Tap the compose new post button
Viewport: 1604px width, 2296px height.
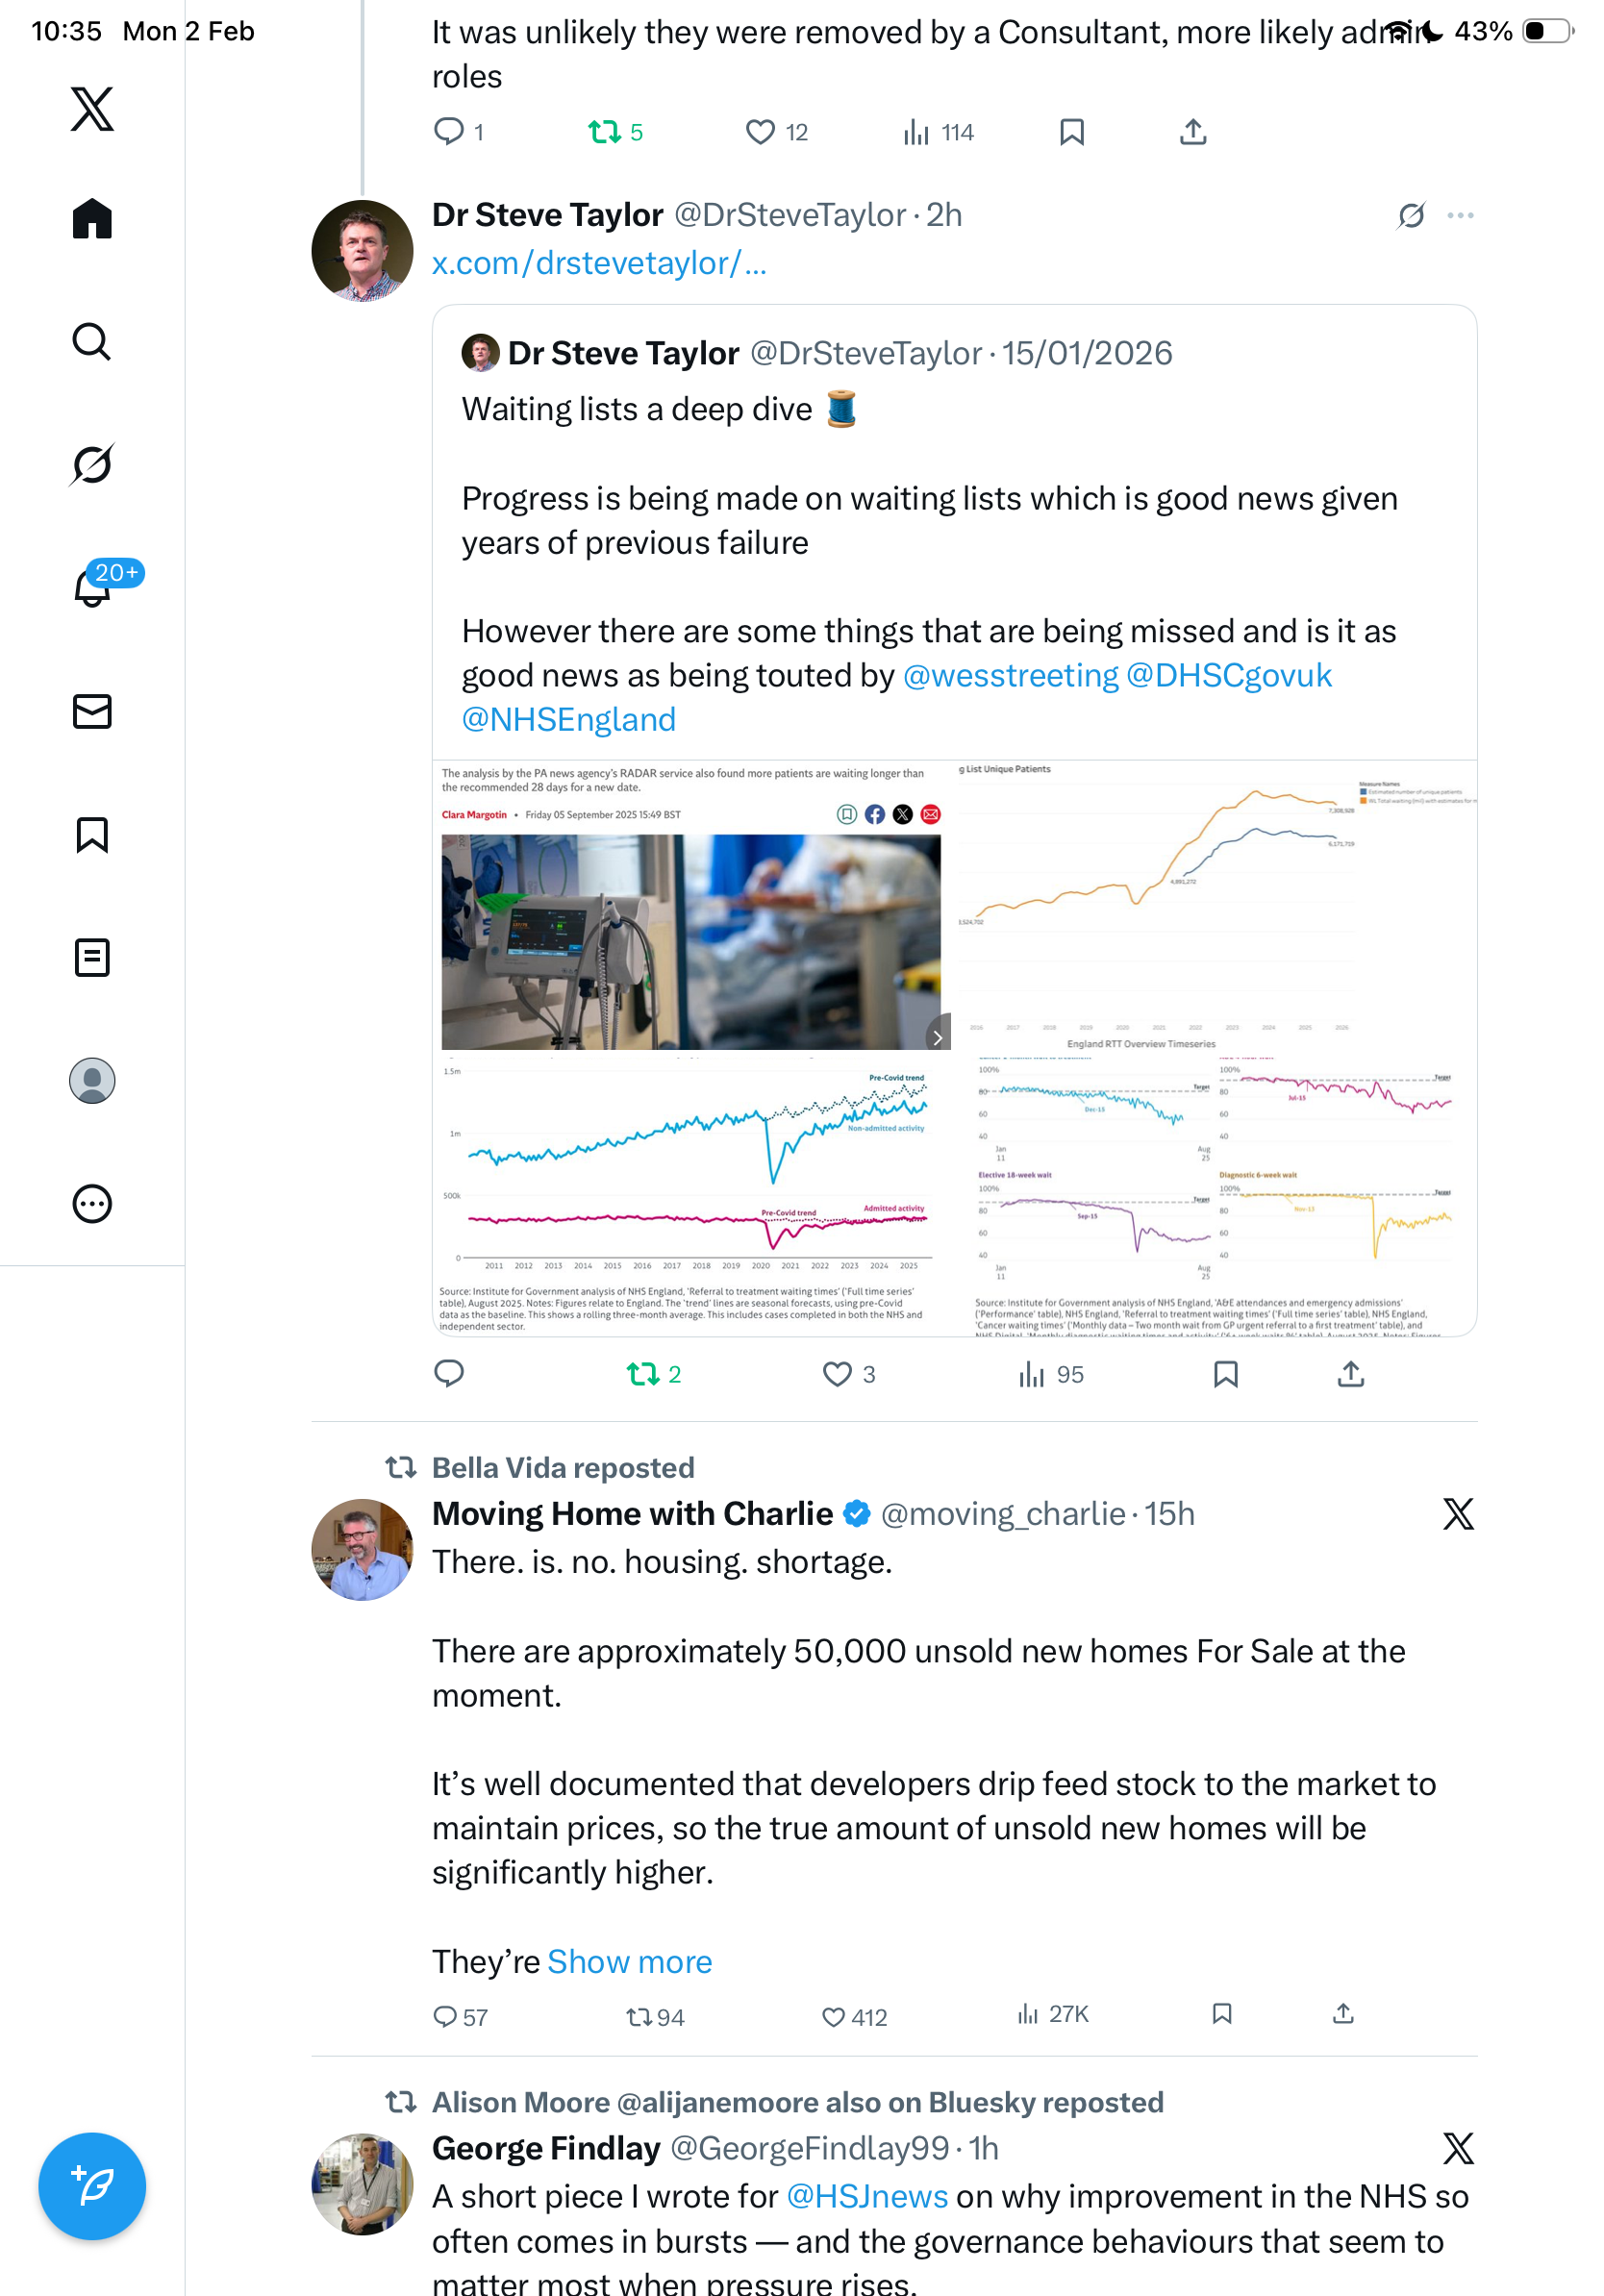(92, 2185)
